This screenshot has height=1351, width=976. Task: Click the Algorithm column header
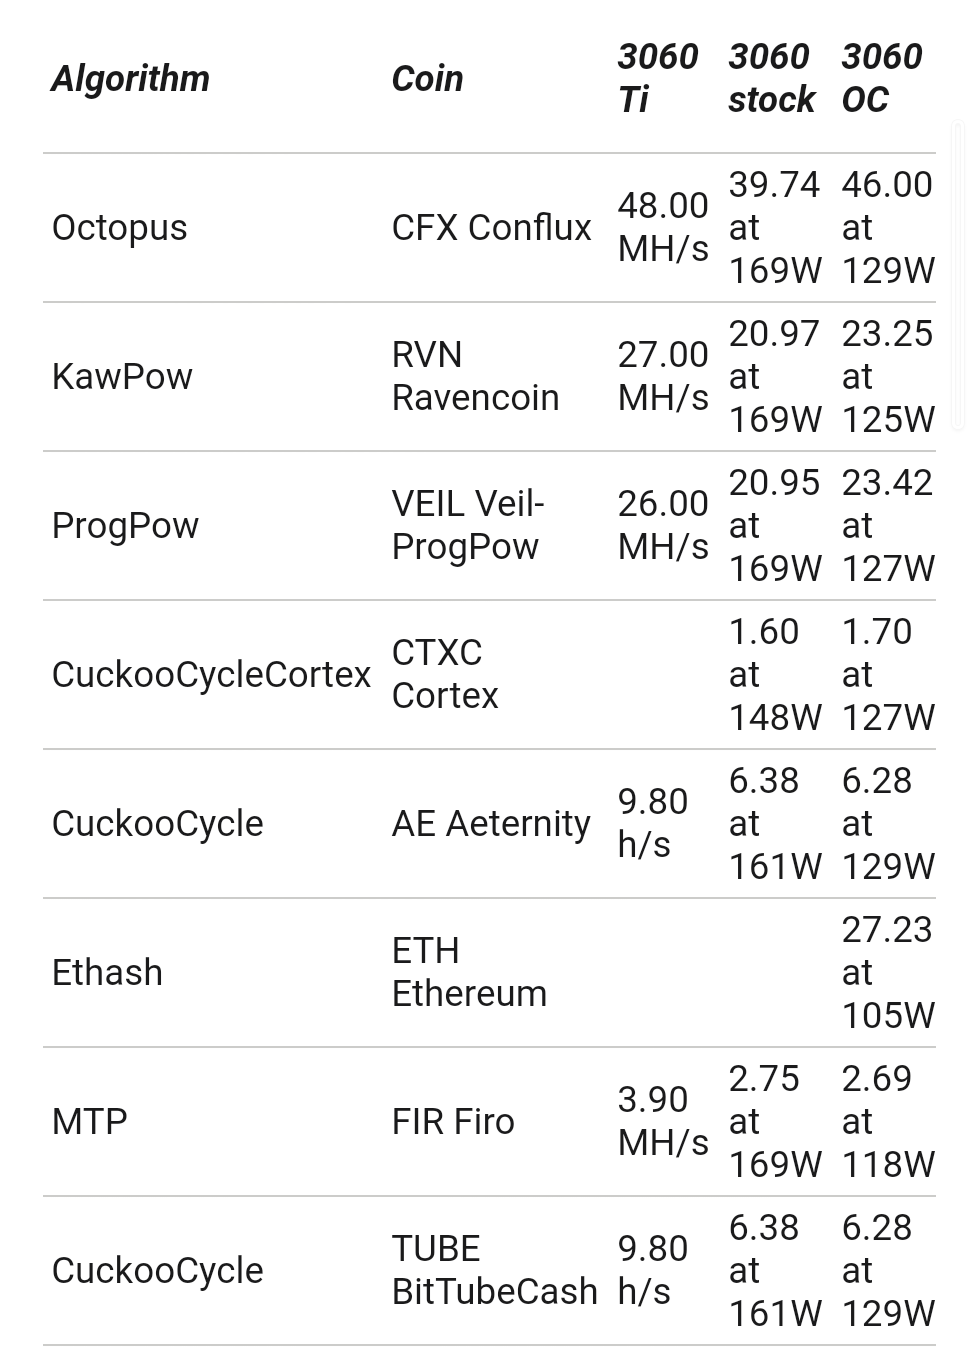tap(131, 78)
